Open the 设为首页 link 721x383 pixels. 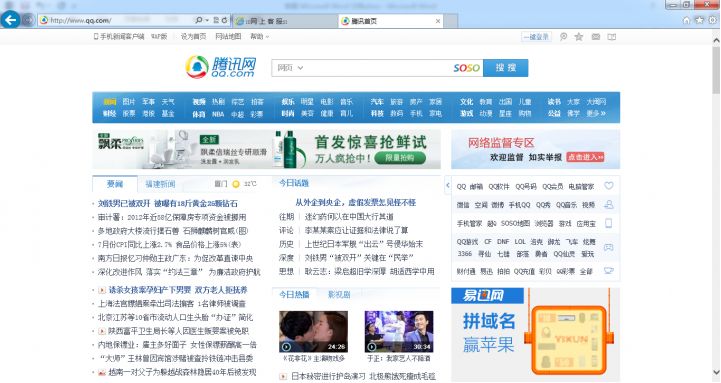tap(193, 36)
